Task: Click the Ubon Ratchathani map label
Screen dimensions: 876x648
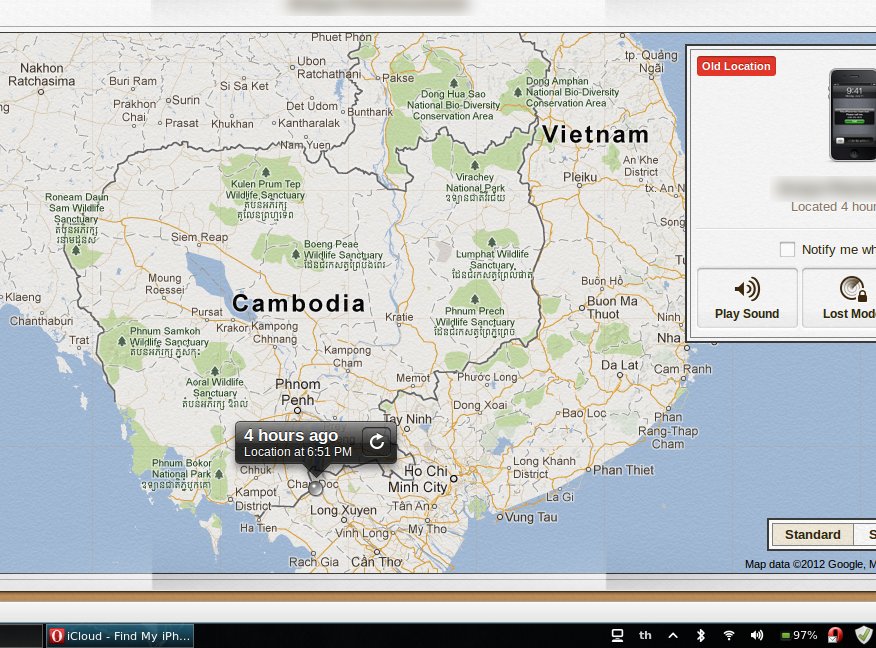Action: click(329, 68)
